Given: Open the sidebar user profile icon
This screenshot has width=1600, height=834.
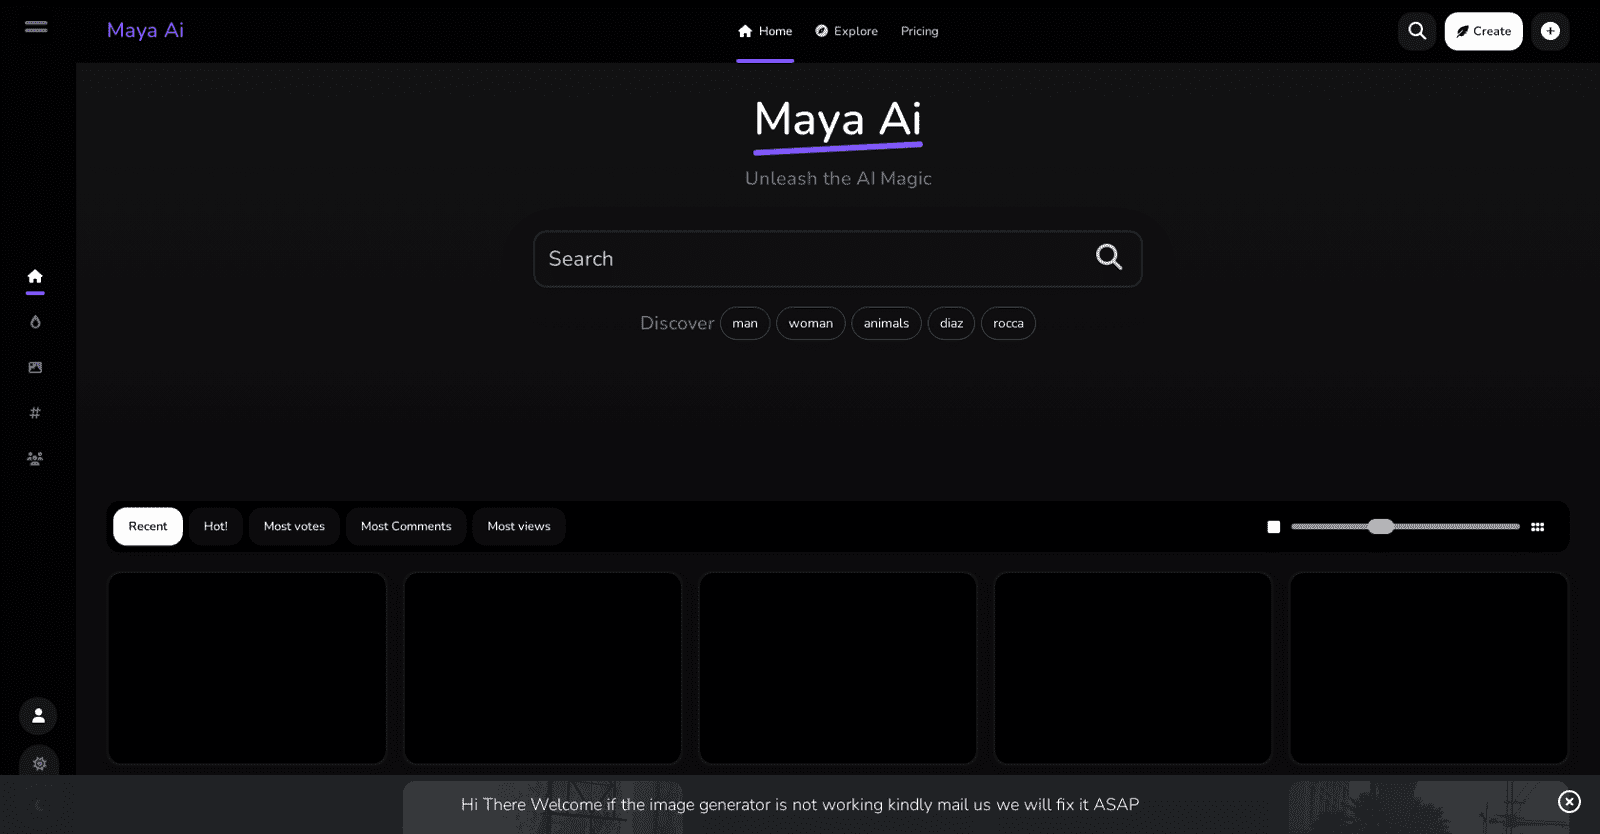Looking at the screenshot, I should [38, 716].
